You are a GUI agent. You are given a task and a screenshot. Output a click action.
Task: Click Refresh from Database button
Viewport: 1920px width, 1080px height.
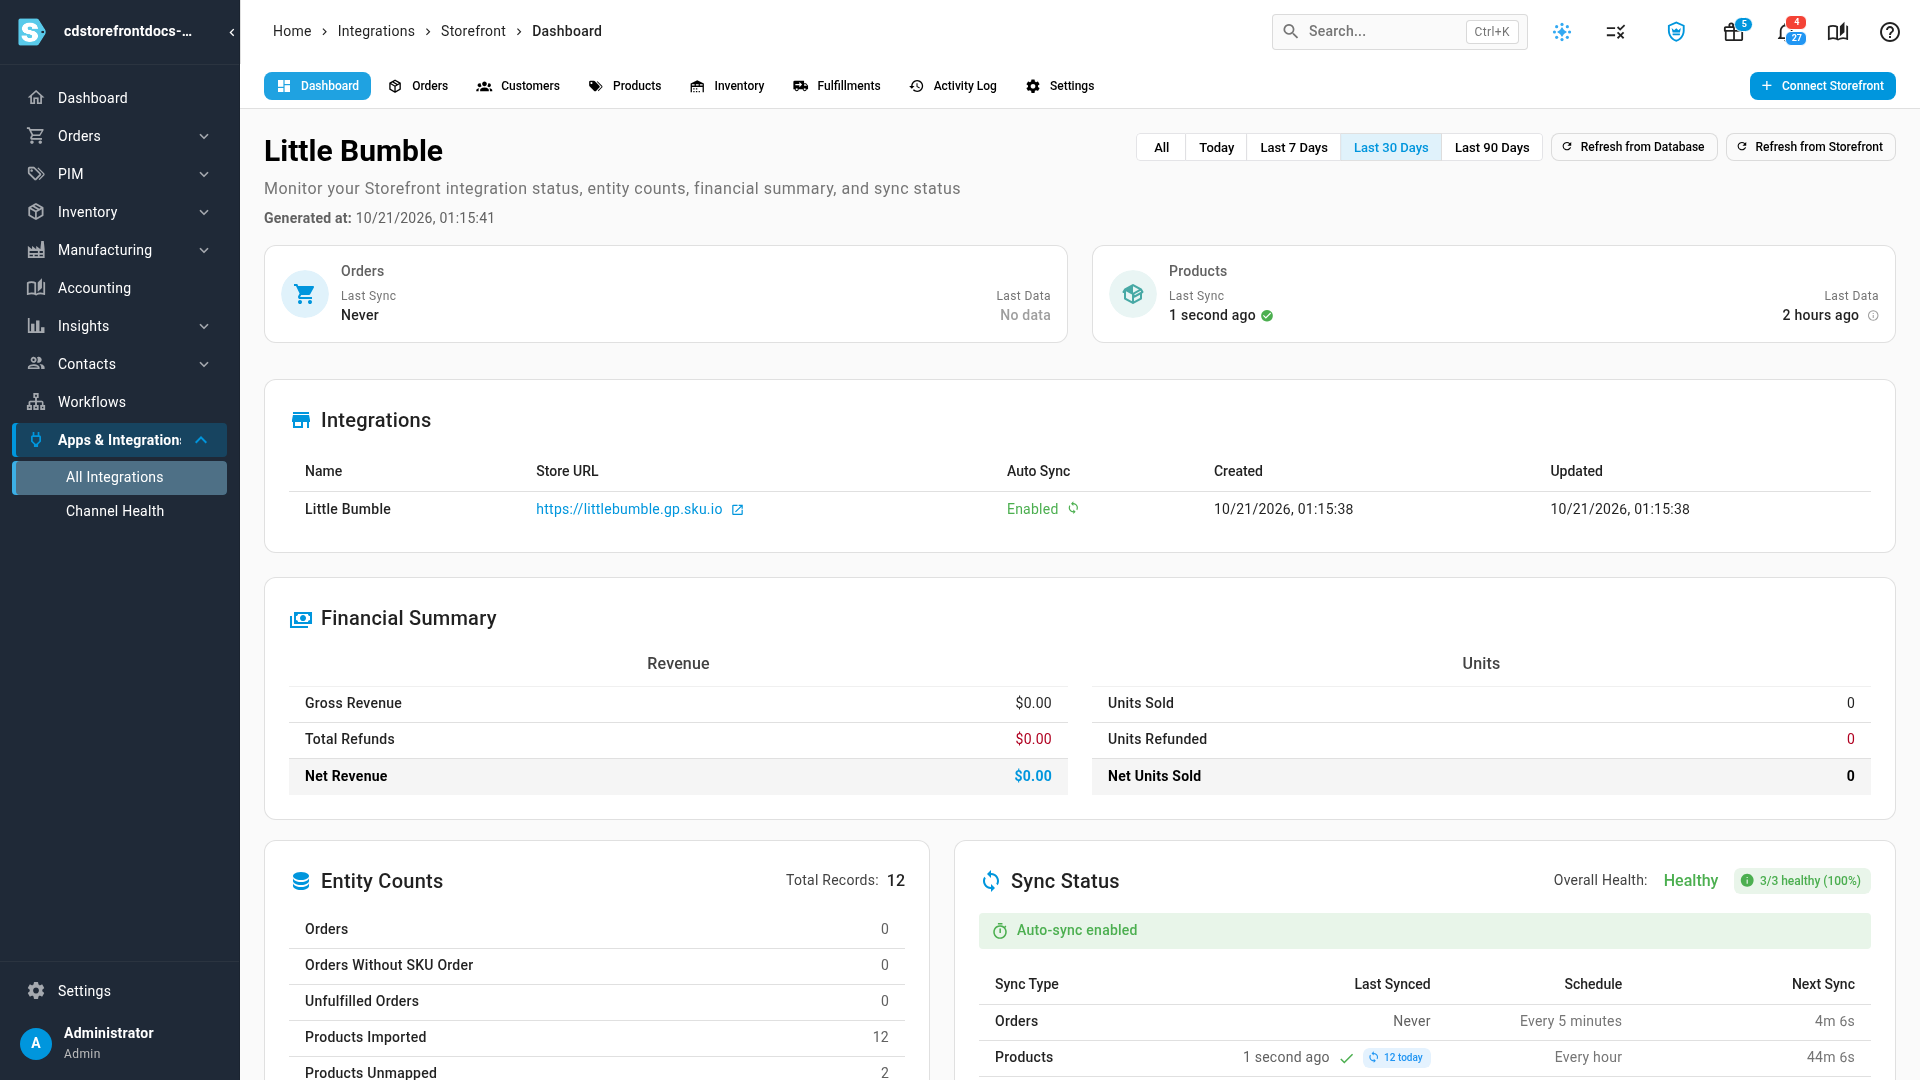[x=1634, y=147]
